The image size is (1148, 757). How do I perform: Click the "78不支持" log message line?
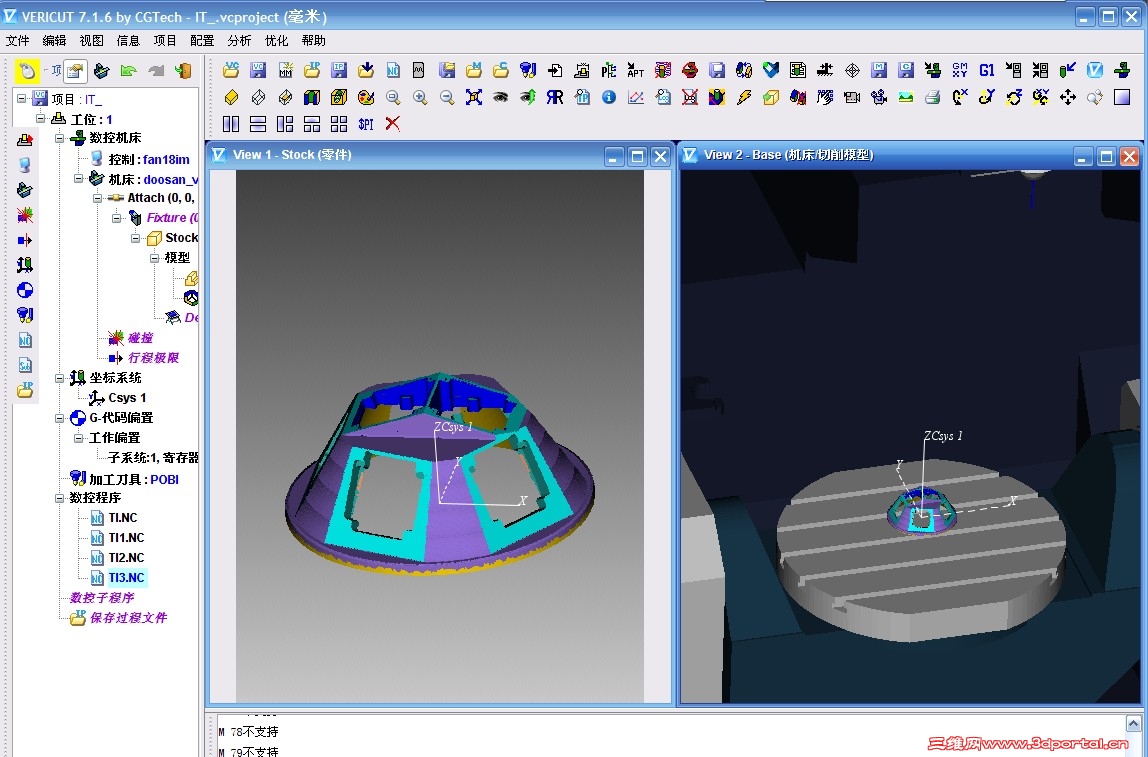(x=254, y=731)
